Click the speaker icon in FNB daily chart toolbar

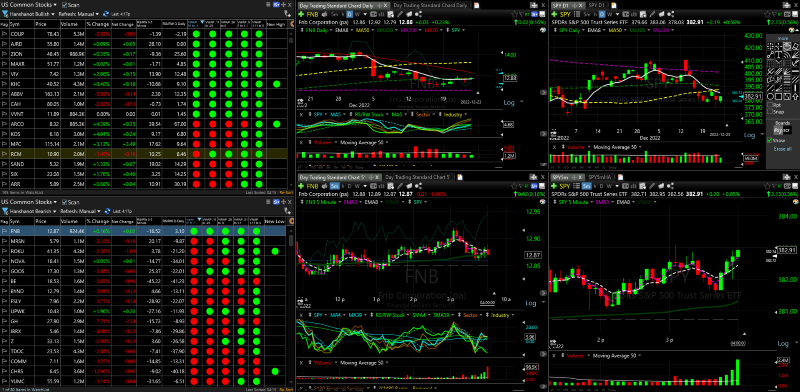tap(324, 14)
